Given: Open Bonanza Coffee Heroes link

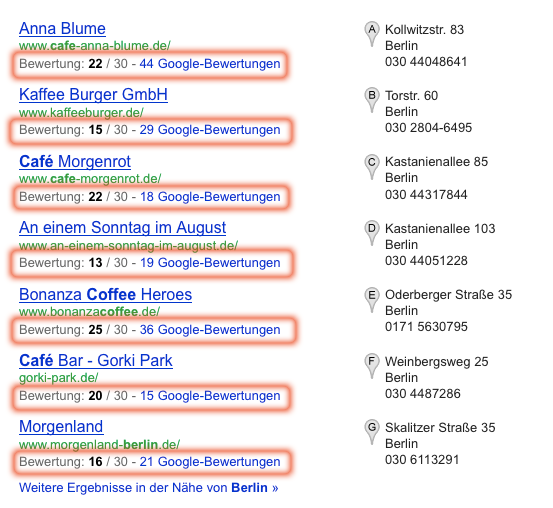Looking at the screenshot, I should (x=105, y=294).
